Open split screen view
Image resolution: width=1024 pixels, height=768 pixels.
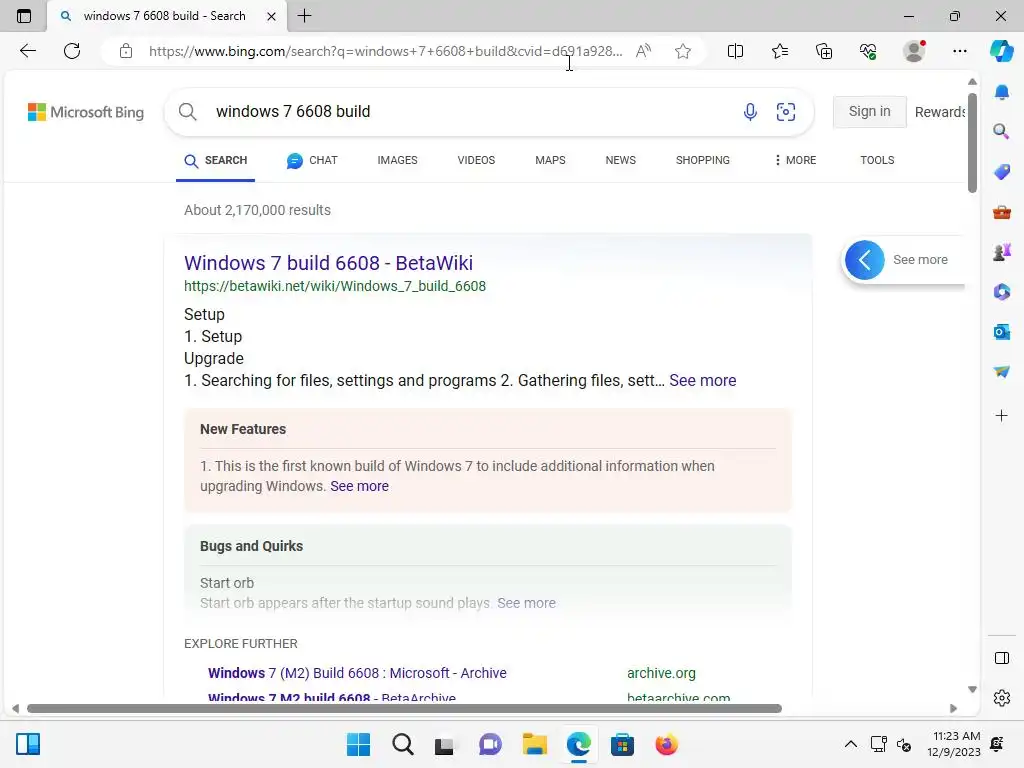[735, 51]
